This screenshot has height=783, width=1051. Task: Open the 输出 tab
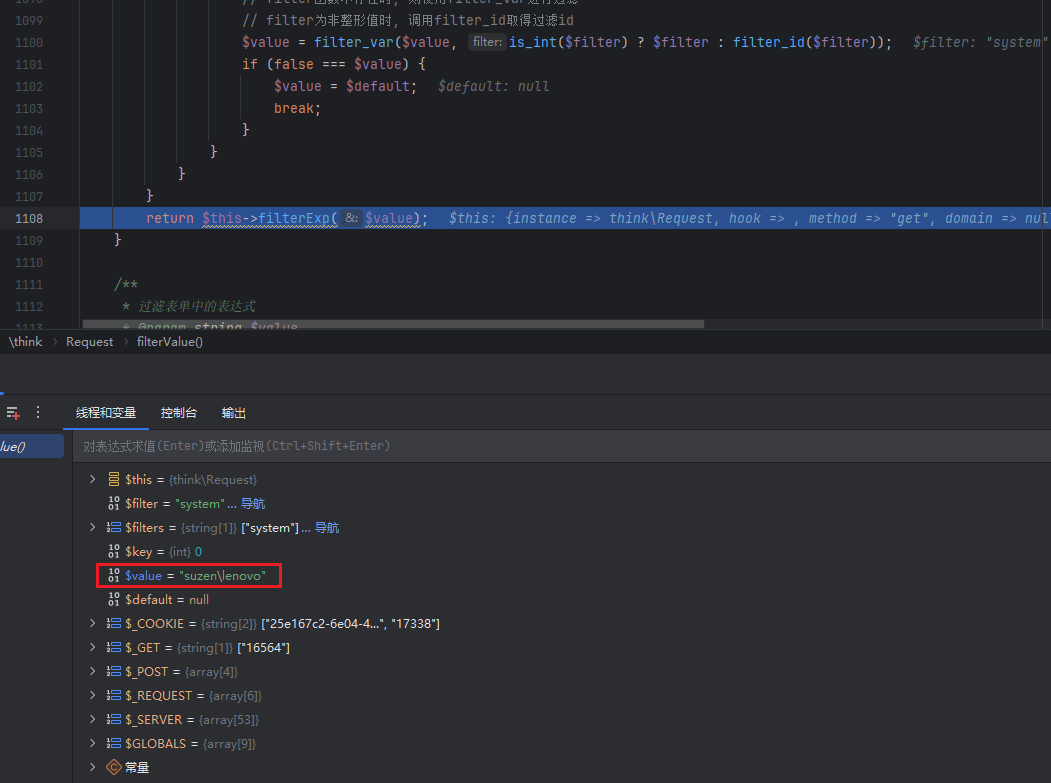[x=234, y=413]
